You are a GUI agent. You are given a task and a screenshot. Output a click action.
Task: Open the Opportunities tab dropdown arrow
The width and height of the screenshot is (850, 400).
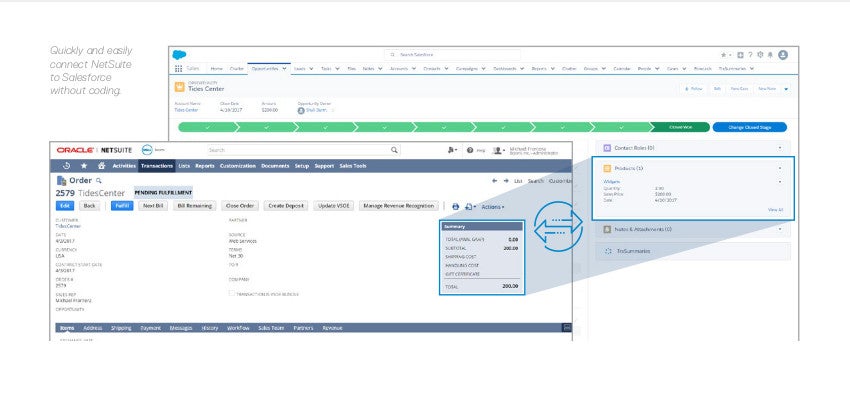(x=284, y=69)
